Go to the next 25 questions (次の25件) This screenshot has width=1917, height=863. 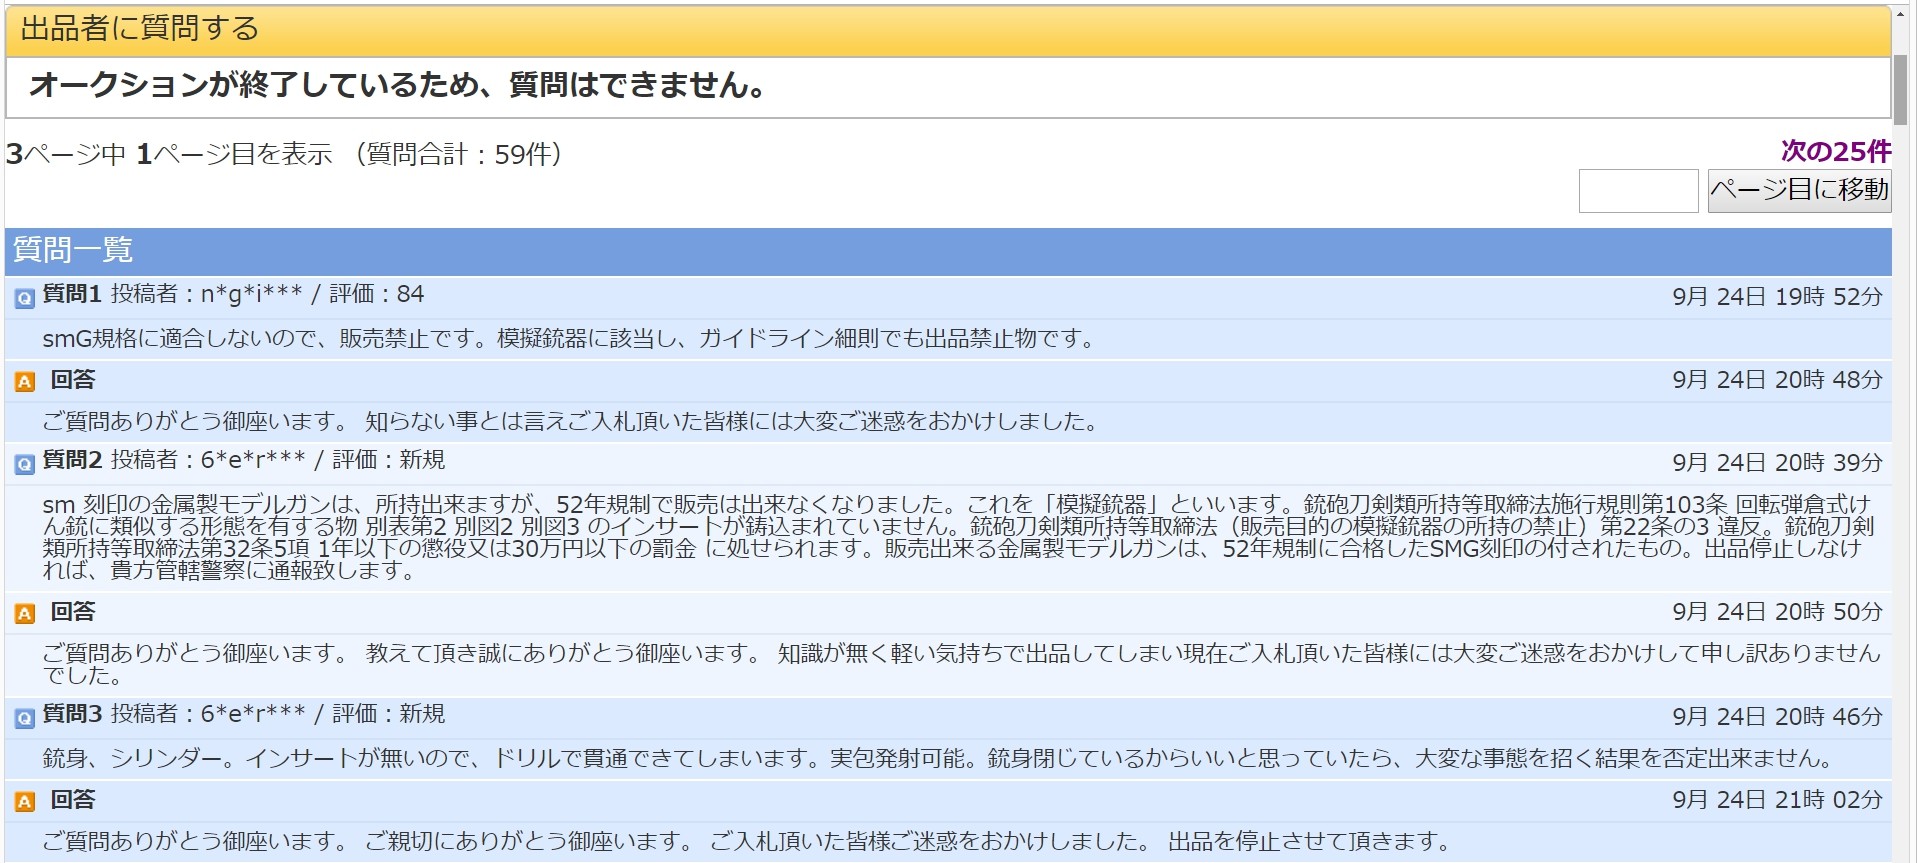1836,151
